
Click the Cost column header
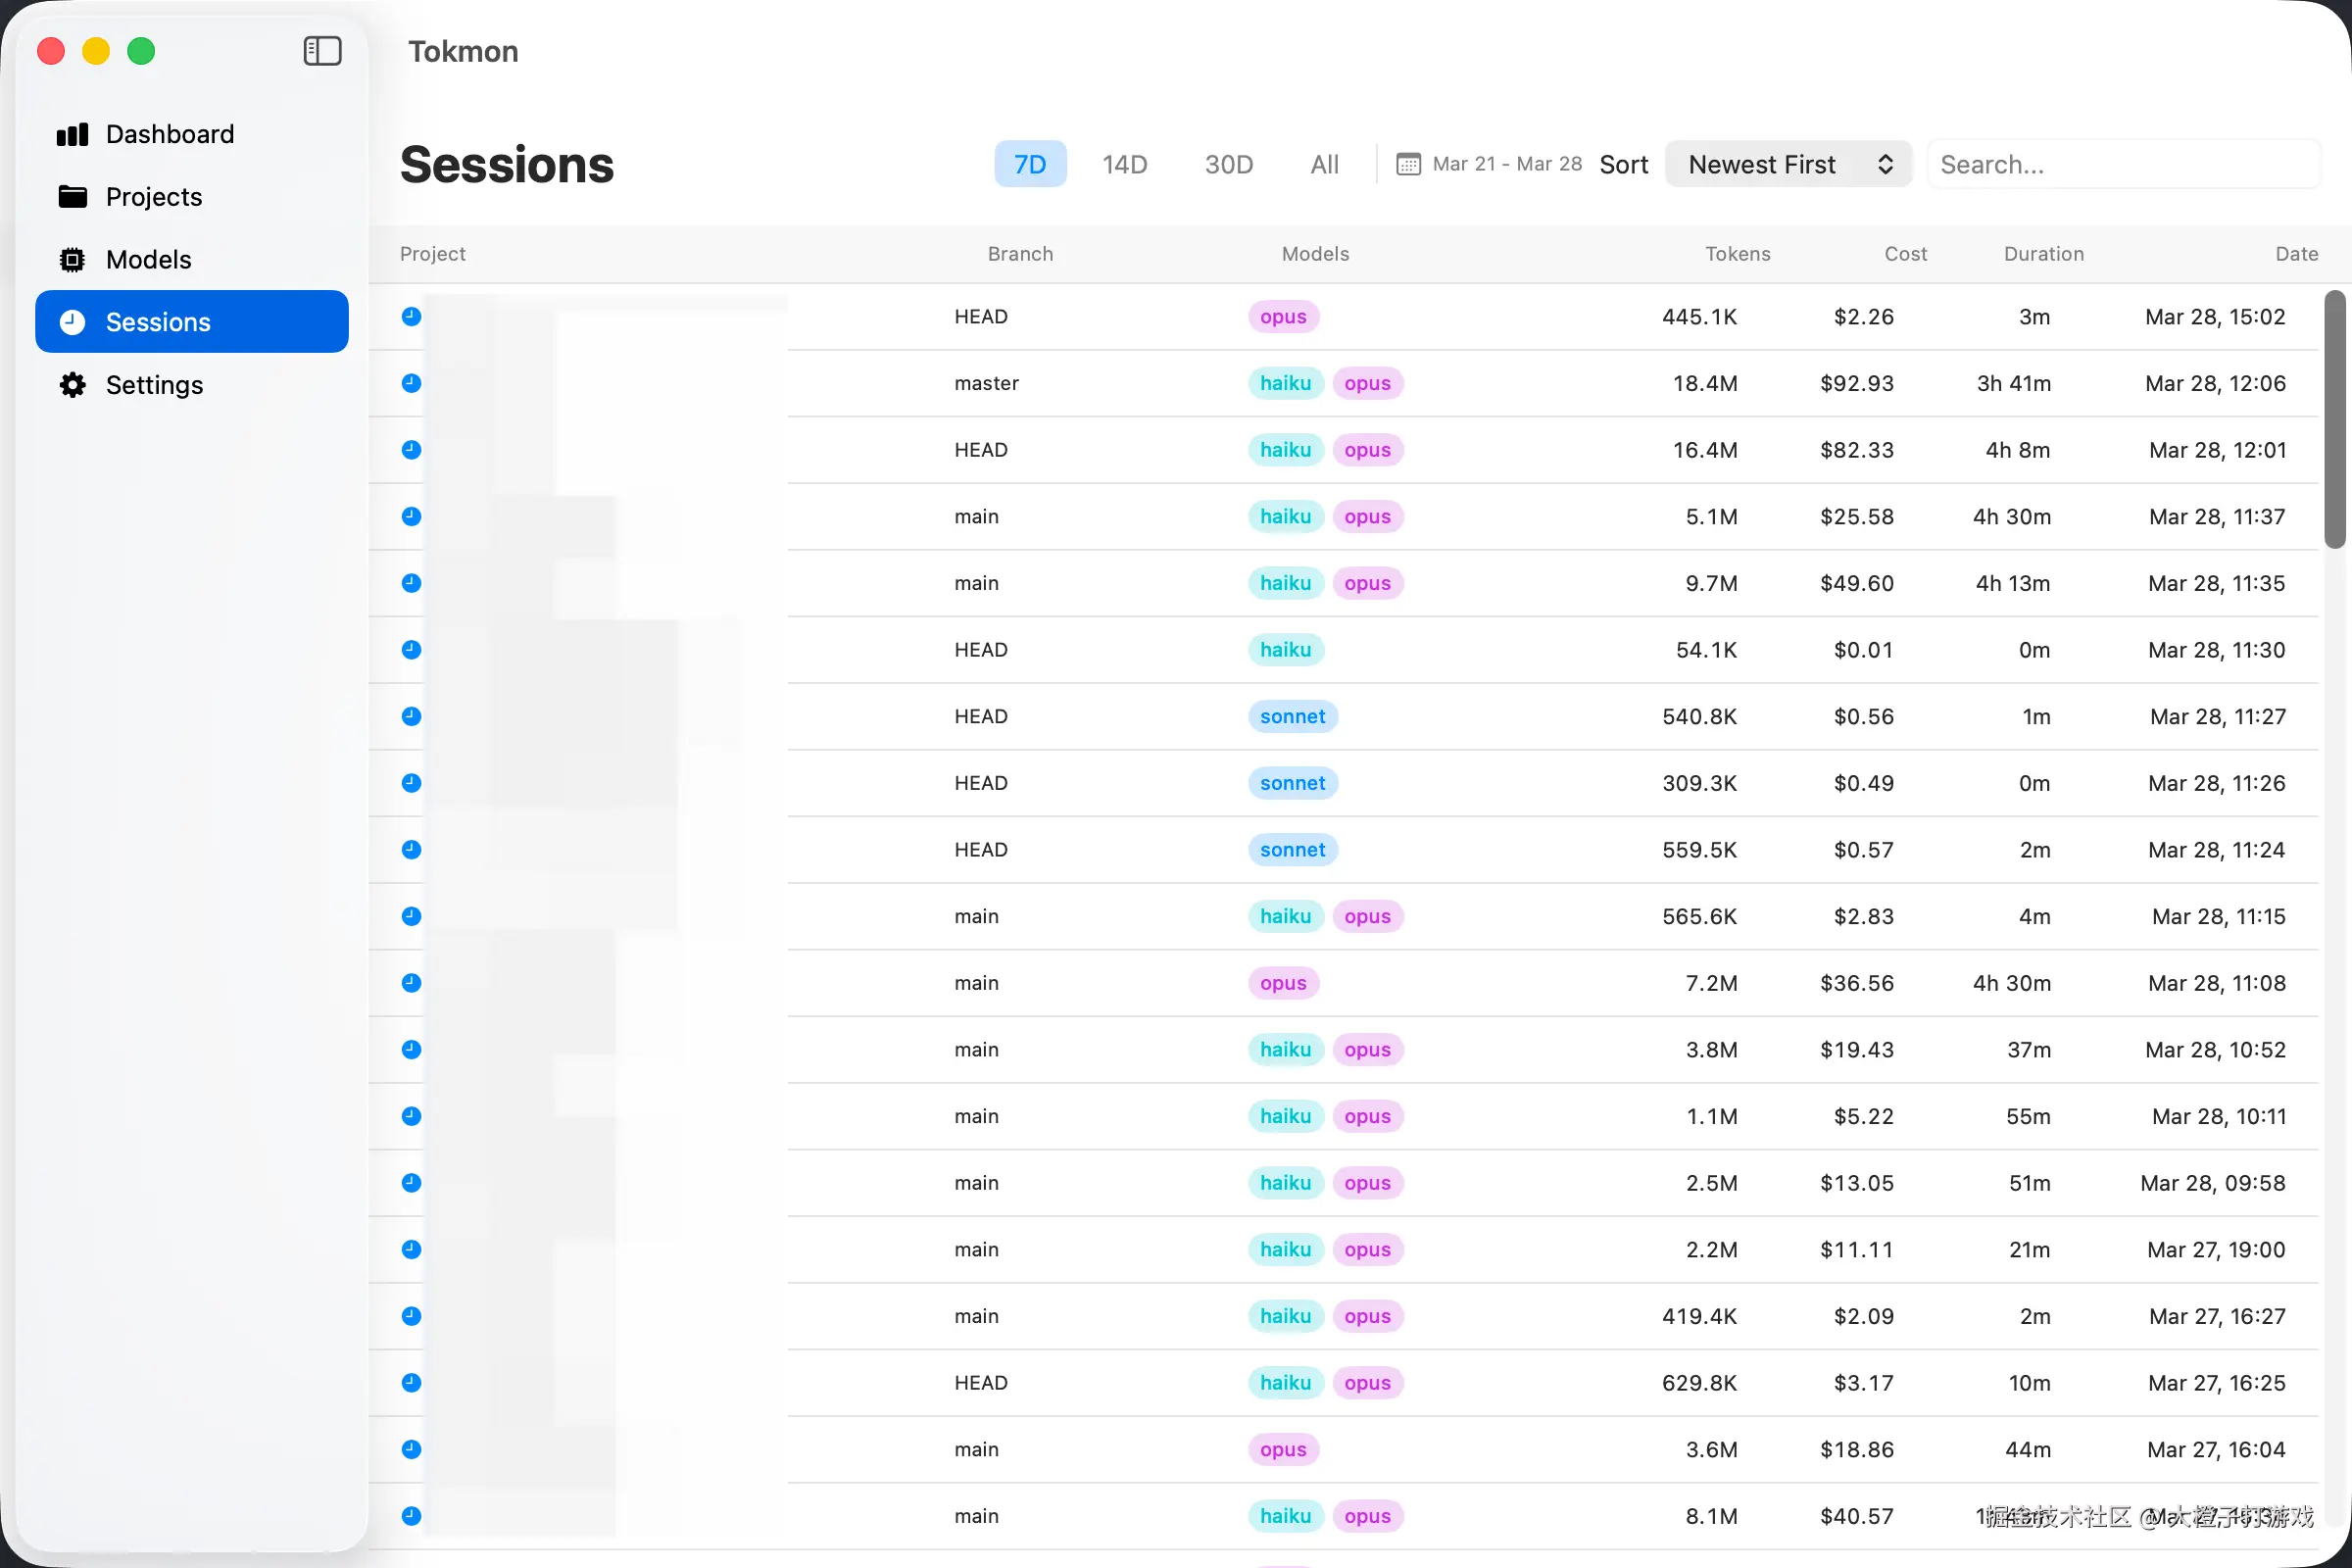click(x=1905, y=254)
